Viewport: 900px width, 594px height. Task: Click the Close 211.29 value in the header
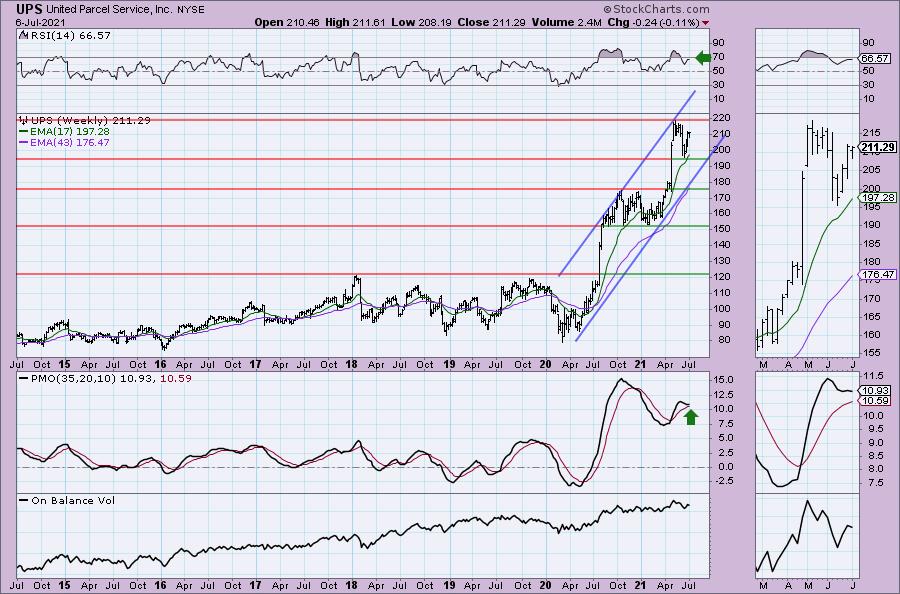pos(491,22)
